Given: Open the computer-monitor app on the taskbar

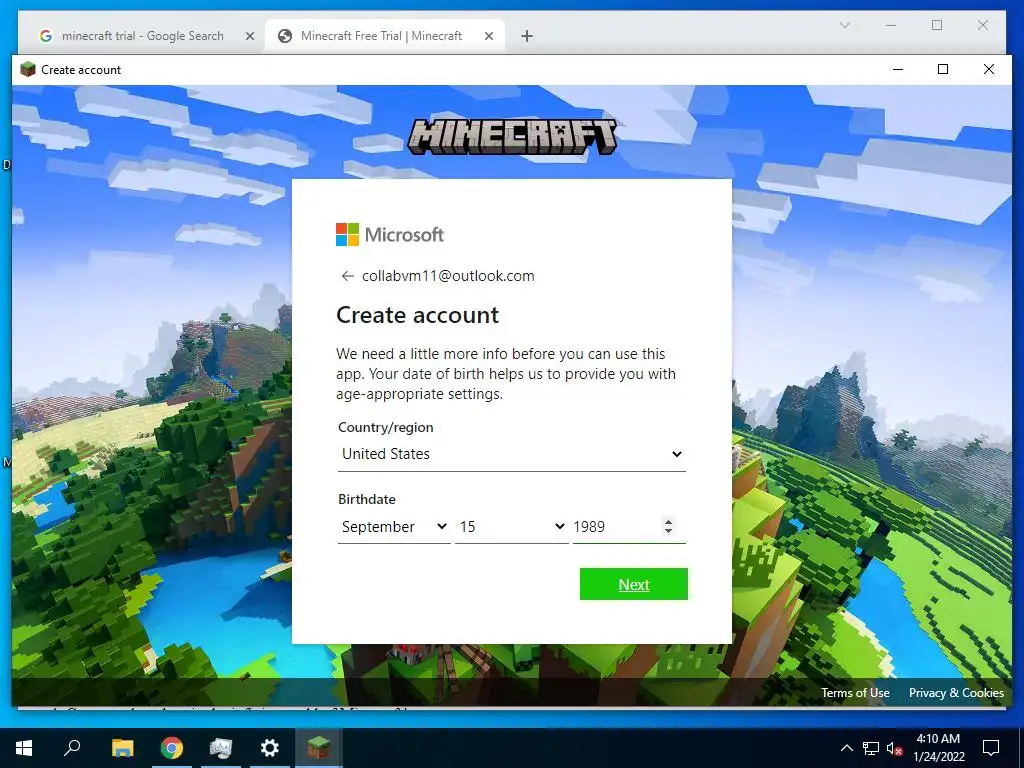Looking at the screenshot, I should pyautogui.click(x=221, y=748).
